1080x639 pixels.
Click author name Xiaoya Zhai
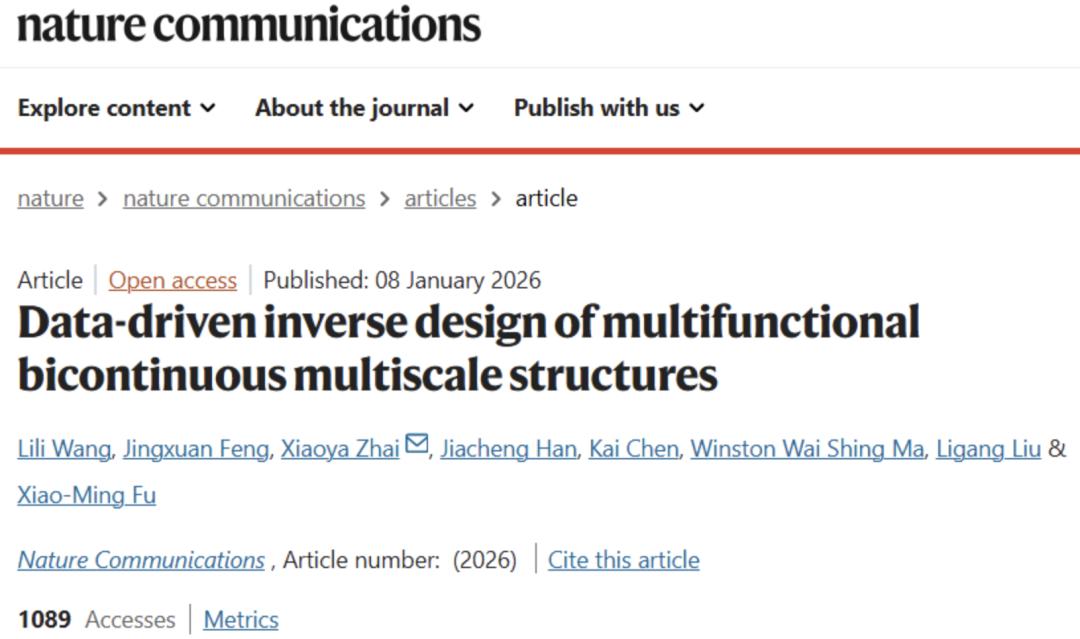click(341, 449)
